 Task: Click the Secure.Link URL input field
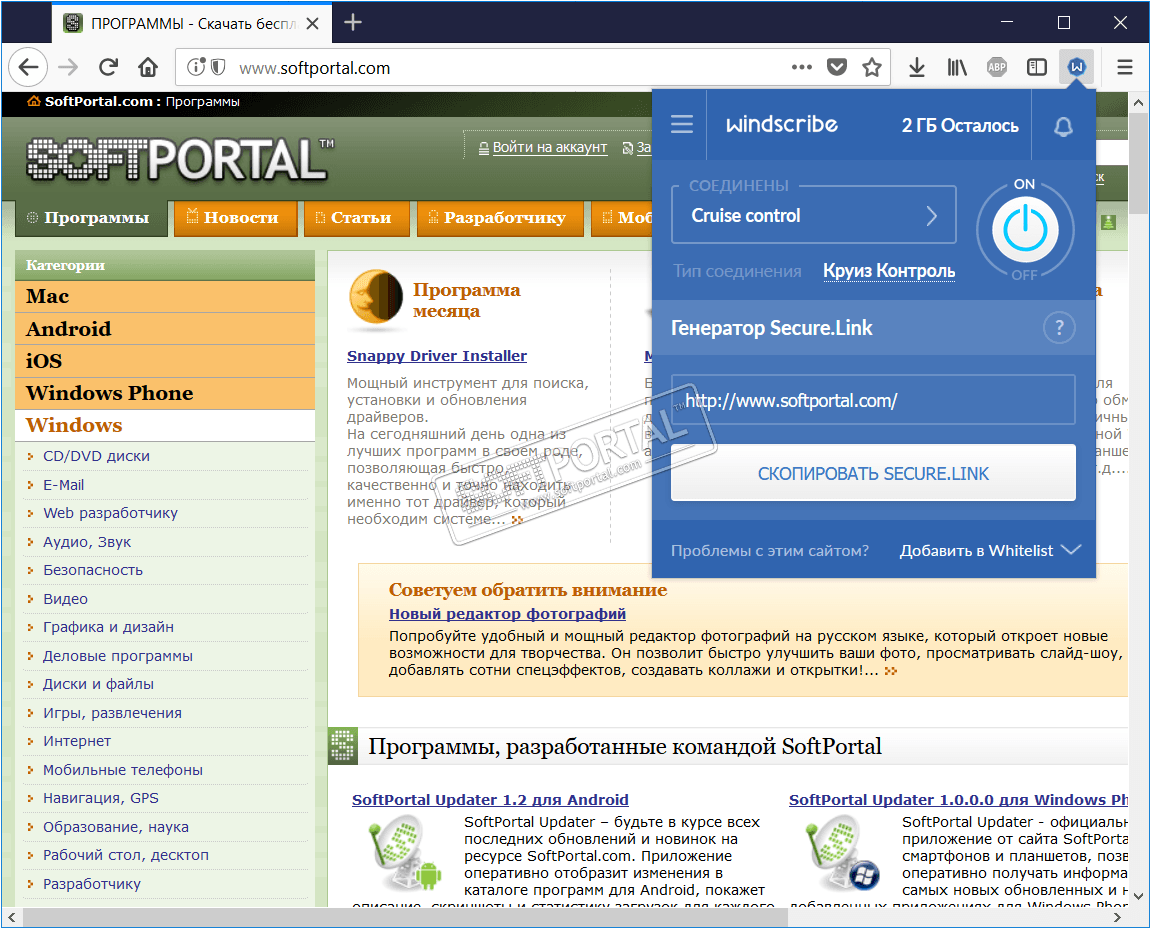[873, 400]
